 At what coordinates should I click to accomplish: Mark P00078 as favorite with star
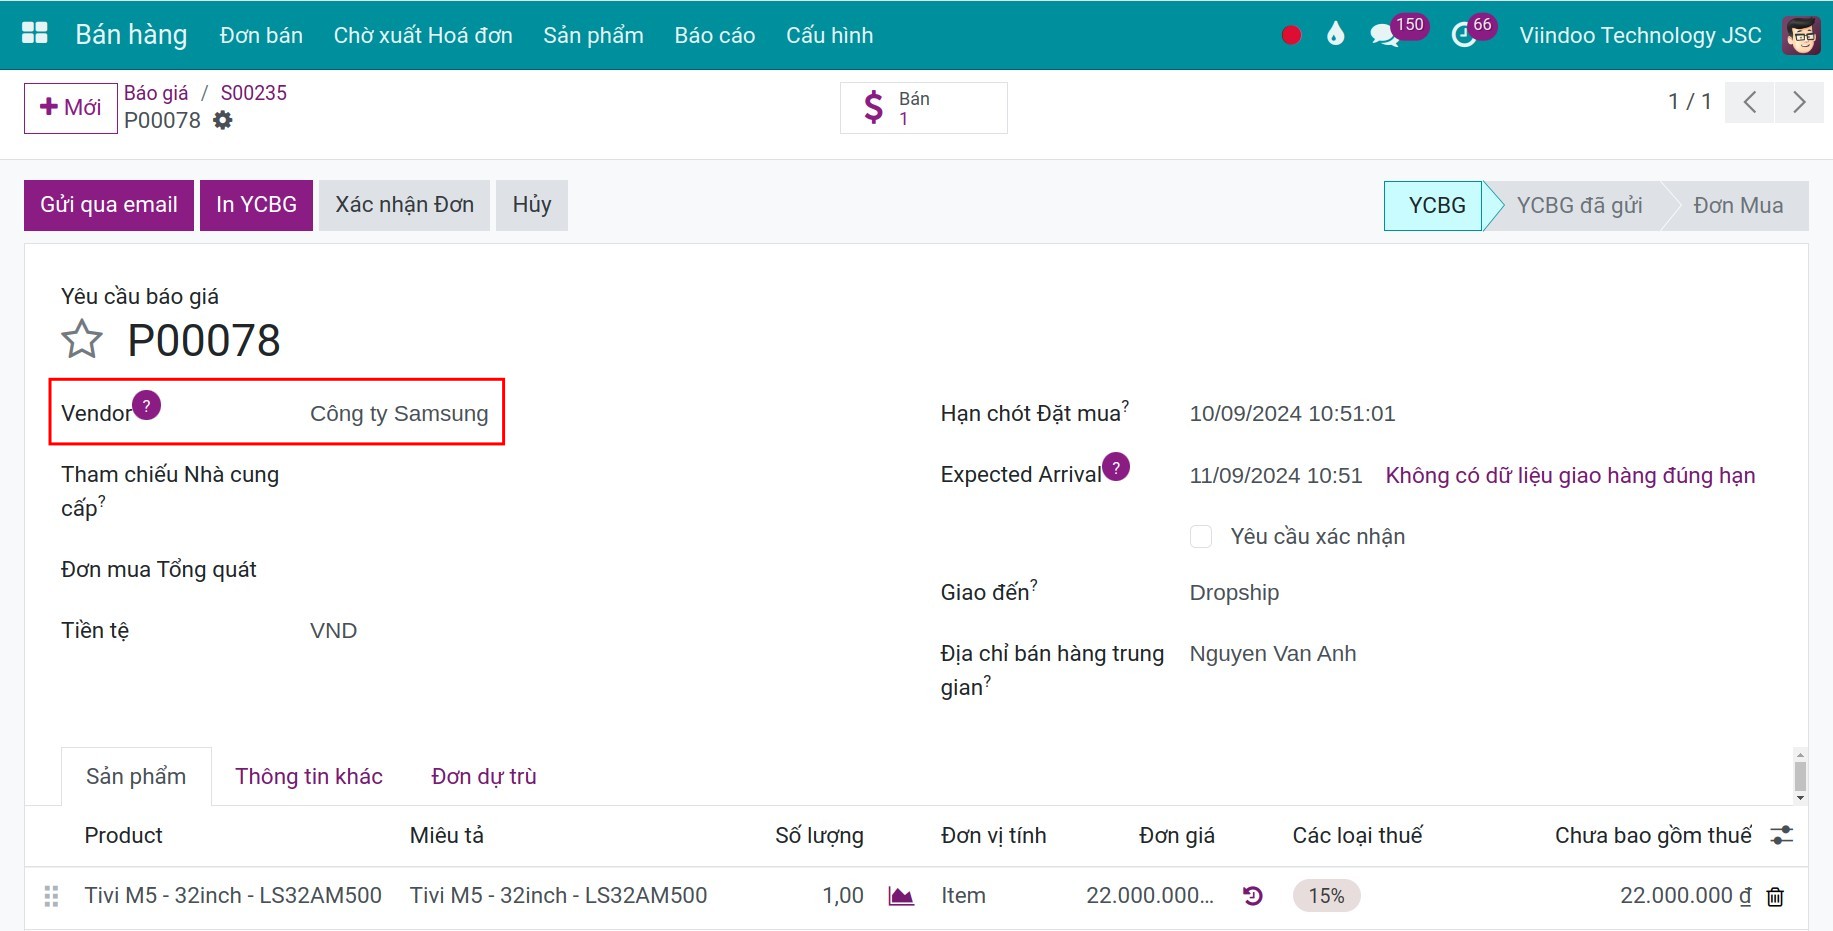82,339
